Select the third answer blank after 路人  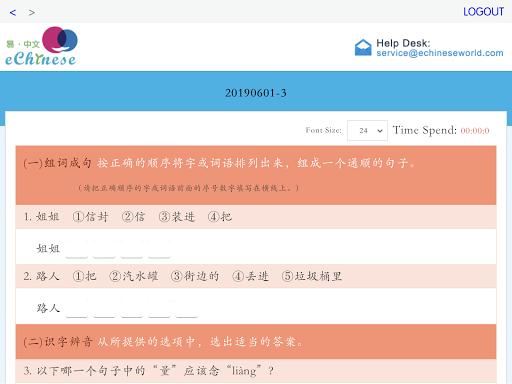(132, 308)
